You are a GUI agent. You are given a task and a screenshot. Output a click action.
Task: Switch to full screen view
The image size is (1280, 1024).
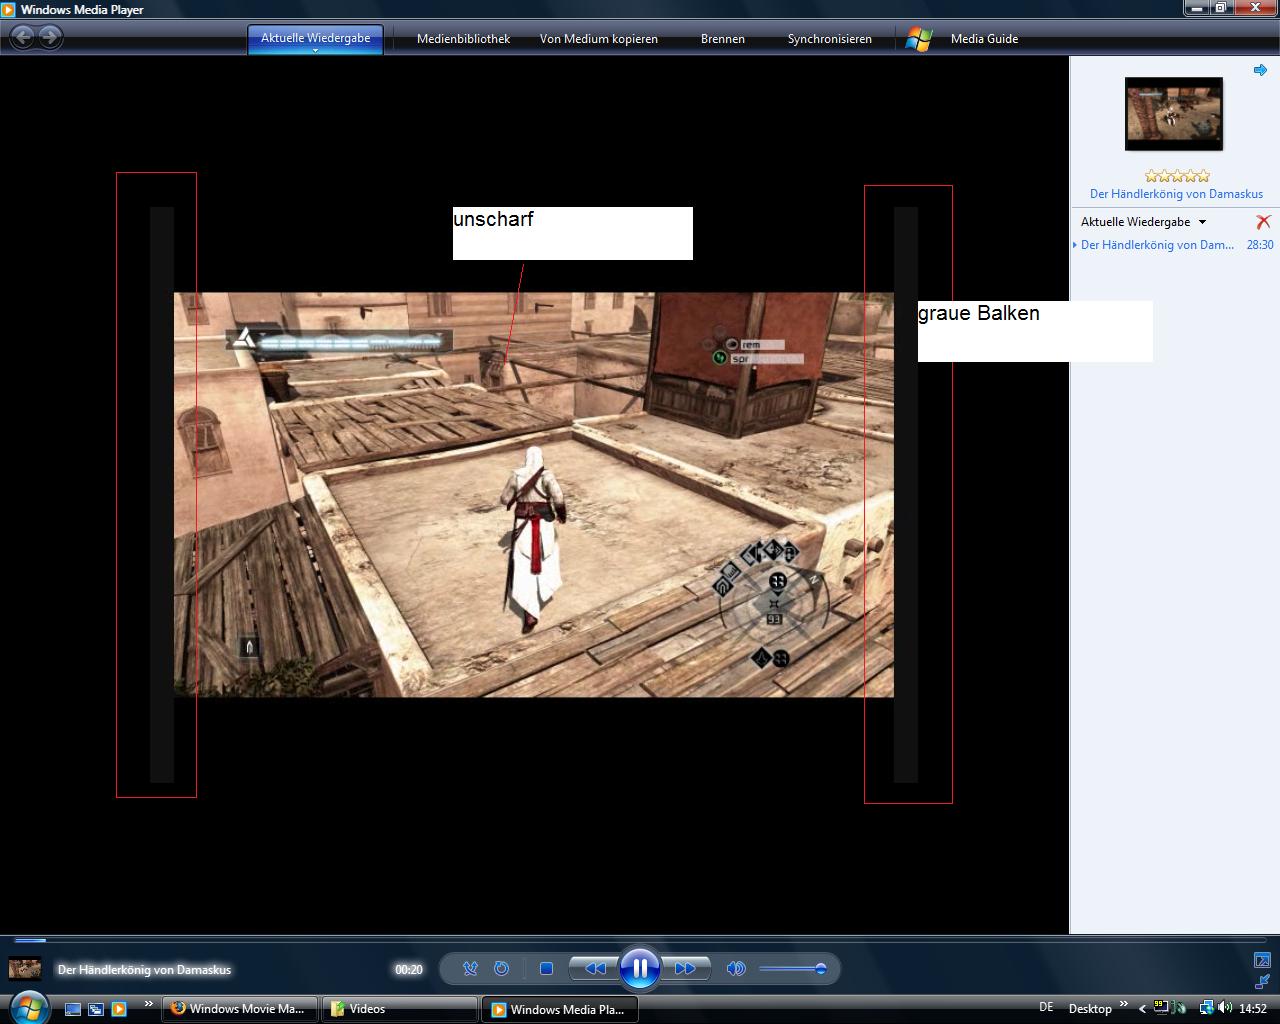pos(1262,960)
